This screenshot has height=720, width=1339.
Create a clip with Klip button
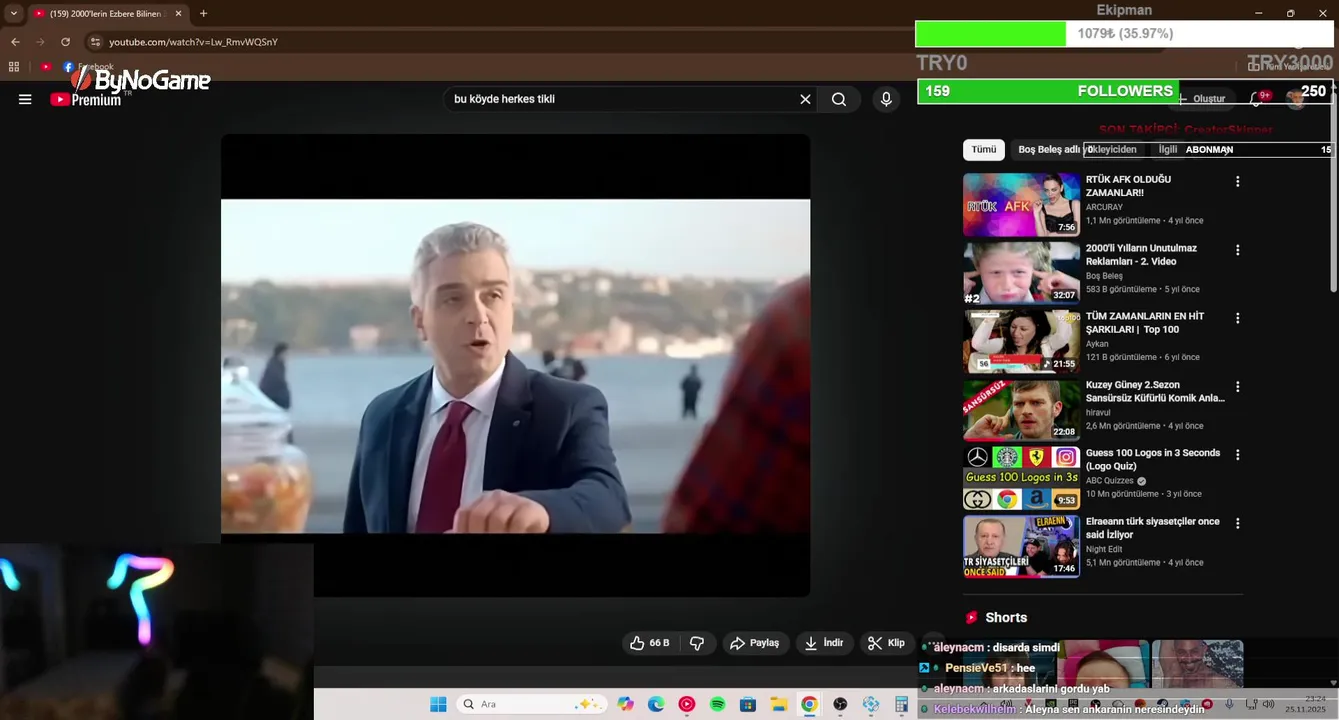pos(887,643)
